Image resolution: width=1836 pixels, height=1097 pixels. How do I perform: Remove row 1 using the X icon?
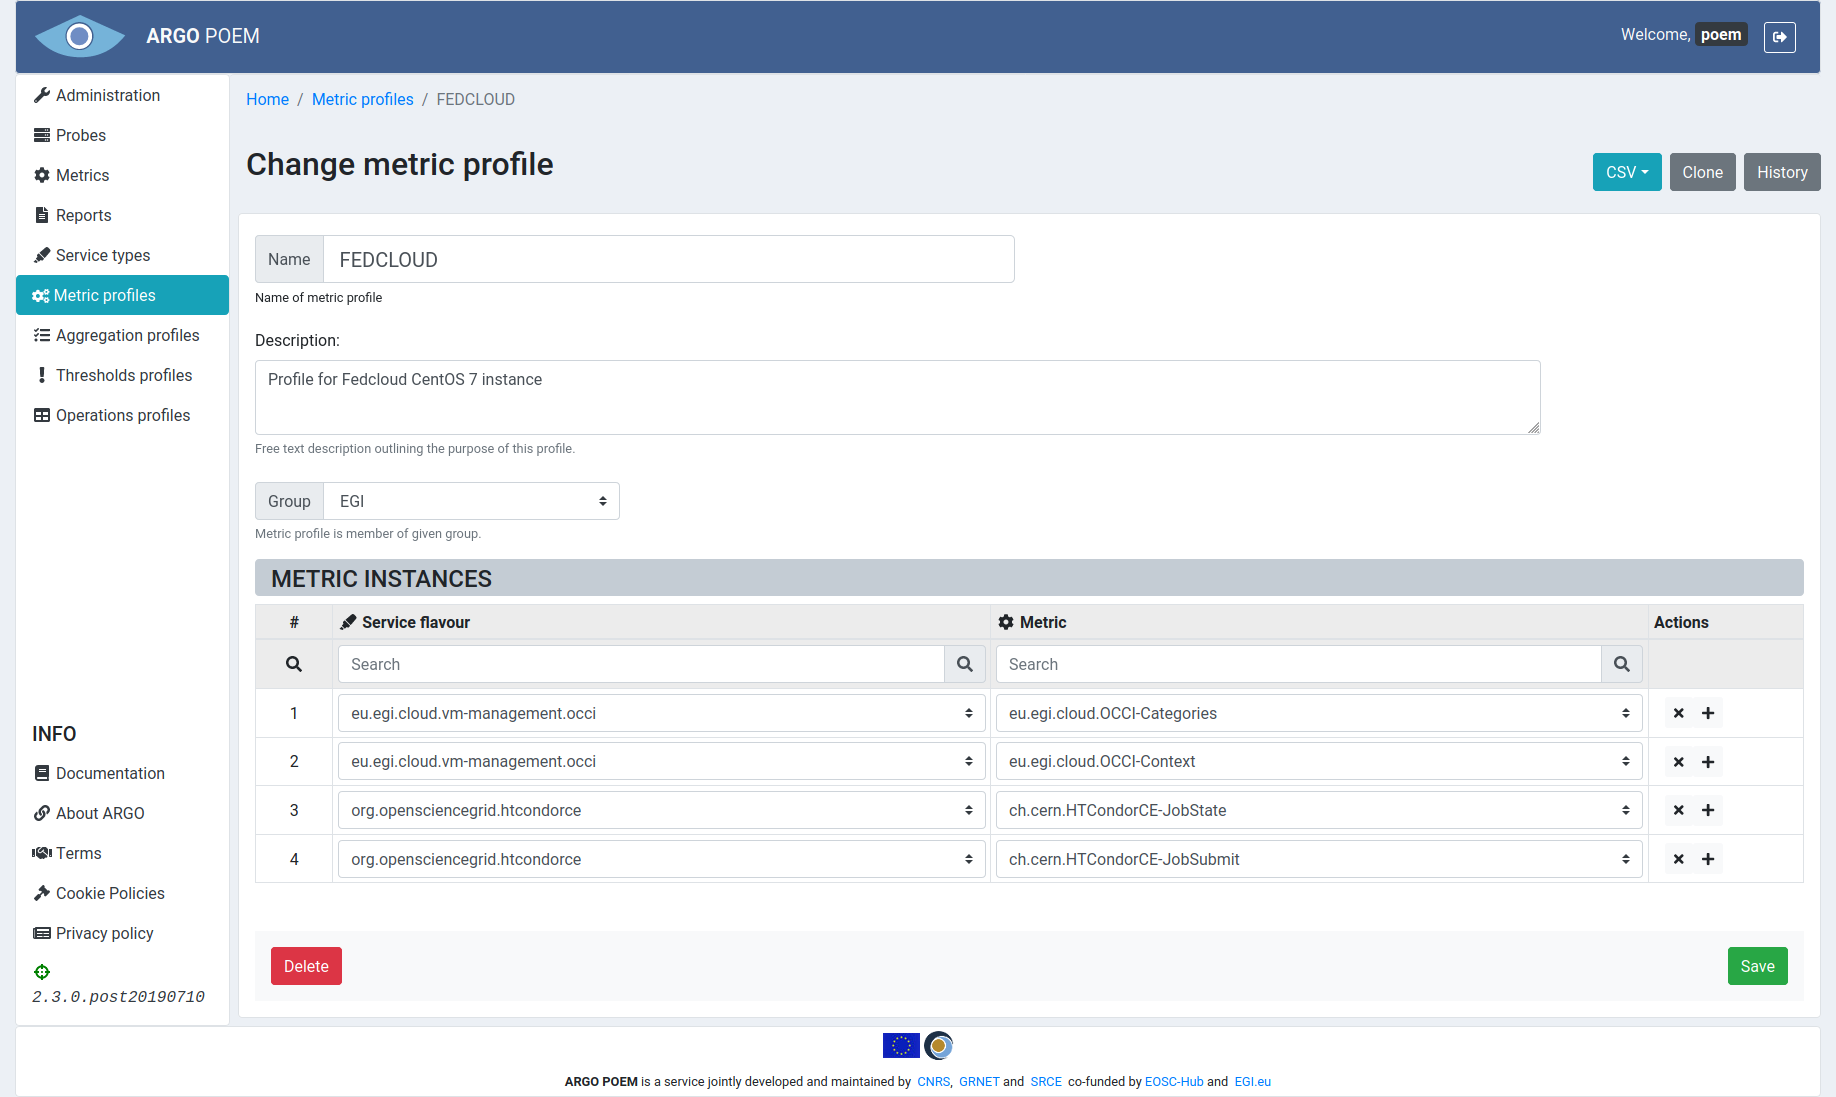[x=1678, y=713]
